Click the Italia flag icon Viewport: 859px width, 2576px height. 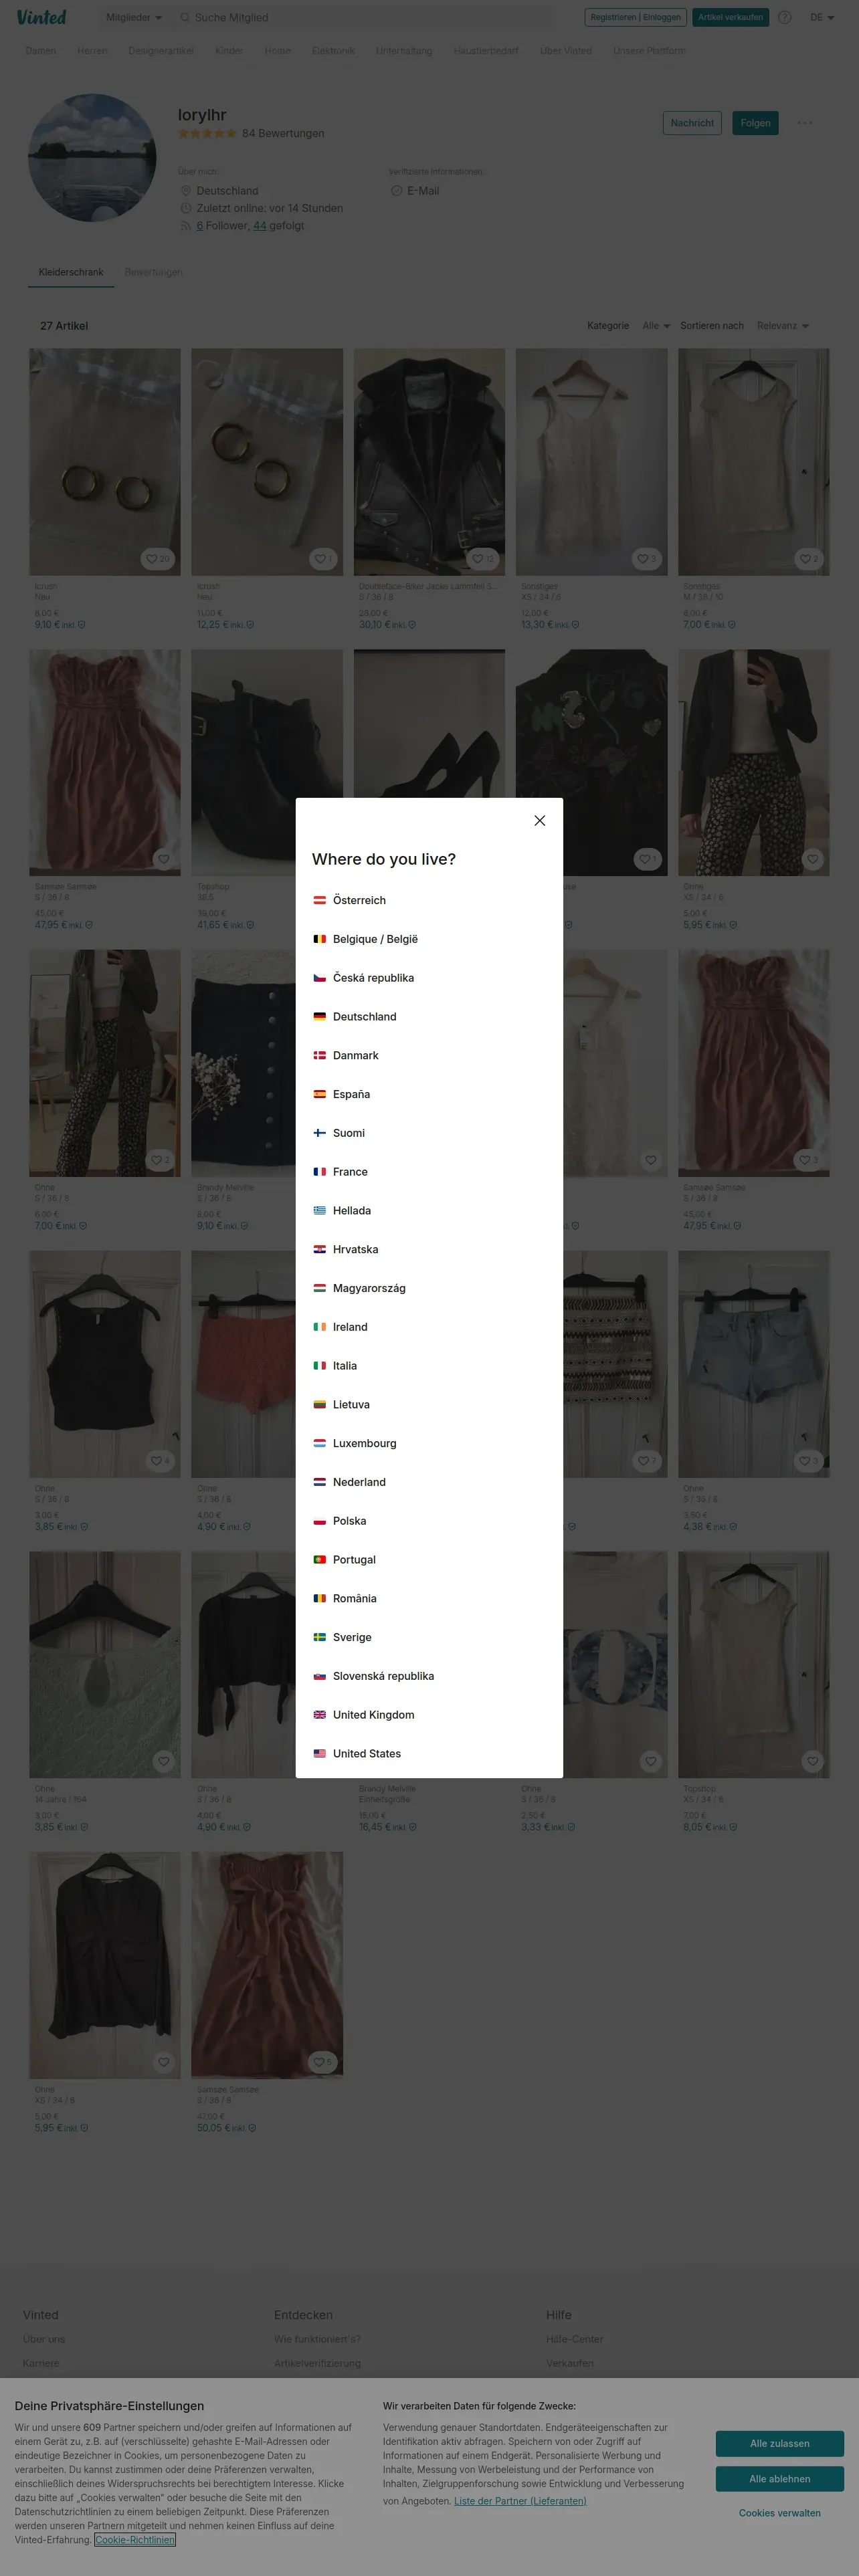pyautogui.click(x=320, y=1365)
